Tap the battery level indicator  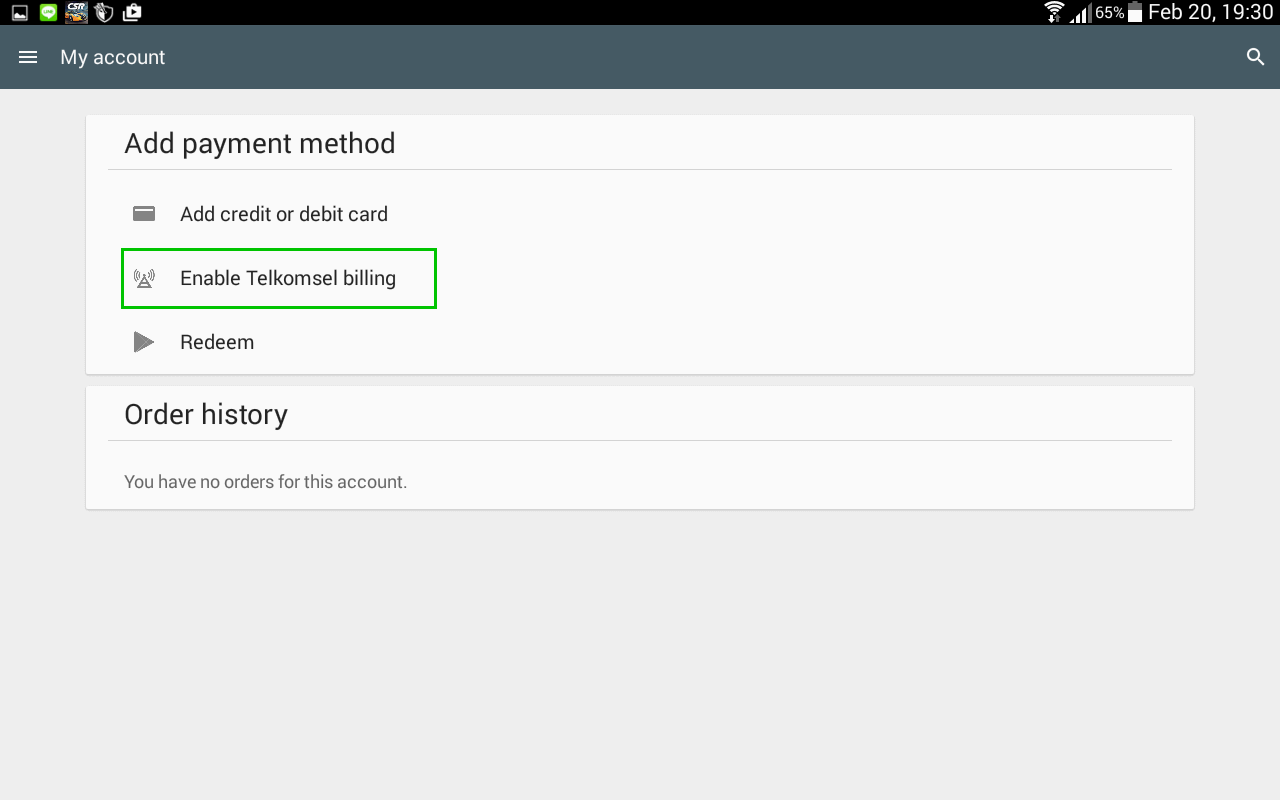(1134, 12)
